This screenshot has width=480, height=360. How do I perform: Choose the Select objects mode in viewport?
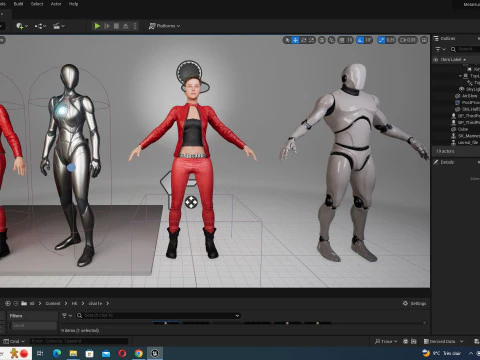click(x=287, y=40)
